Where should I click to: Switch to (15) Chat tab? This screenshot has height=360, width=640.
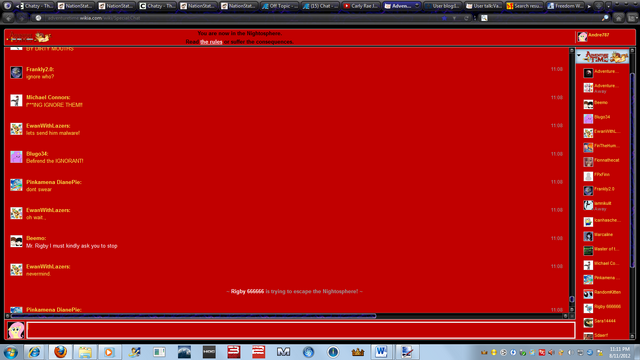[321, 6]
